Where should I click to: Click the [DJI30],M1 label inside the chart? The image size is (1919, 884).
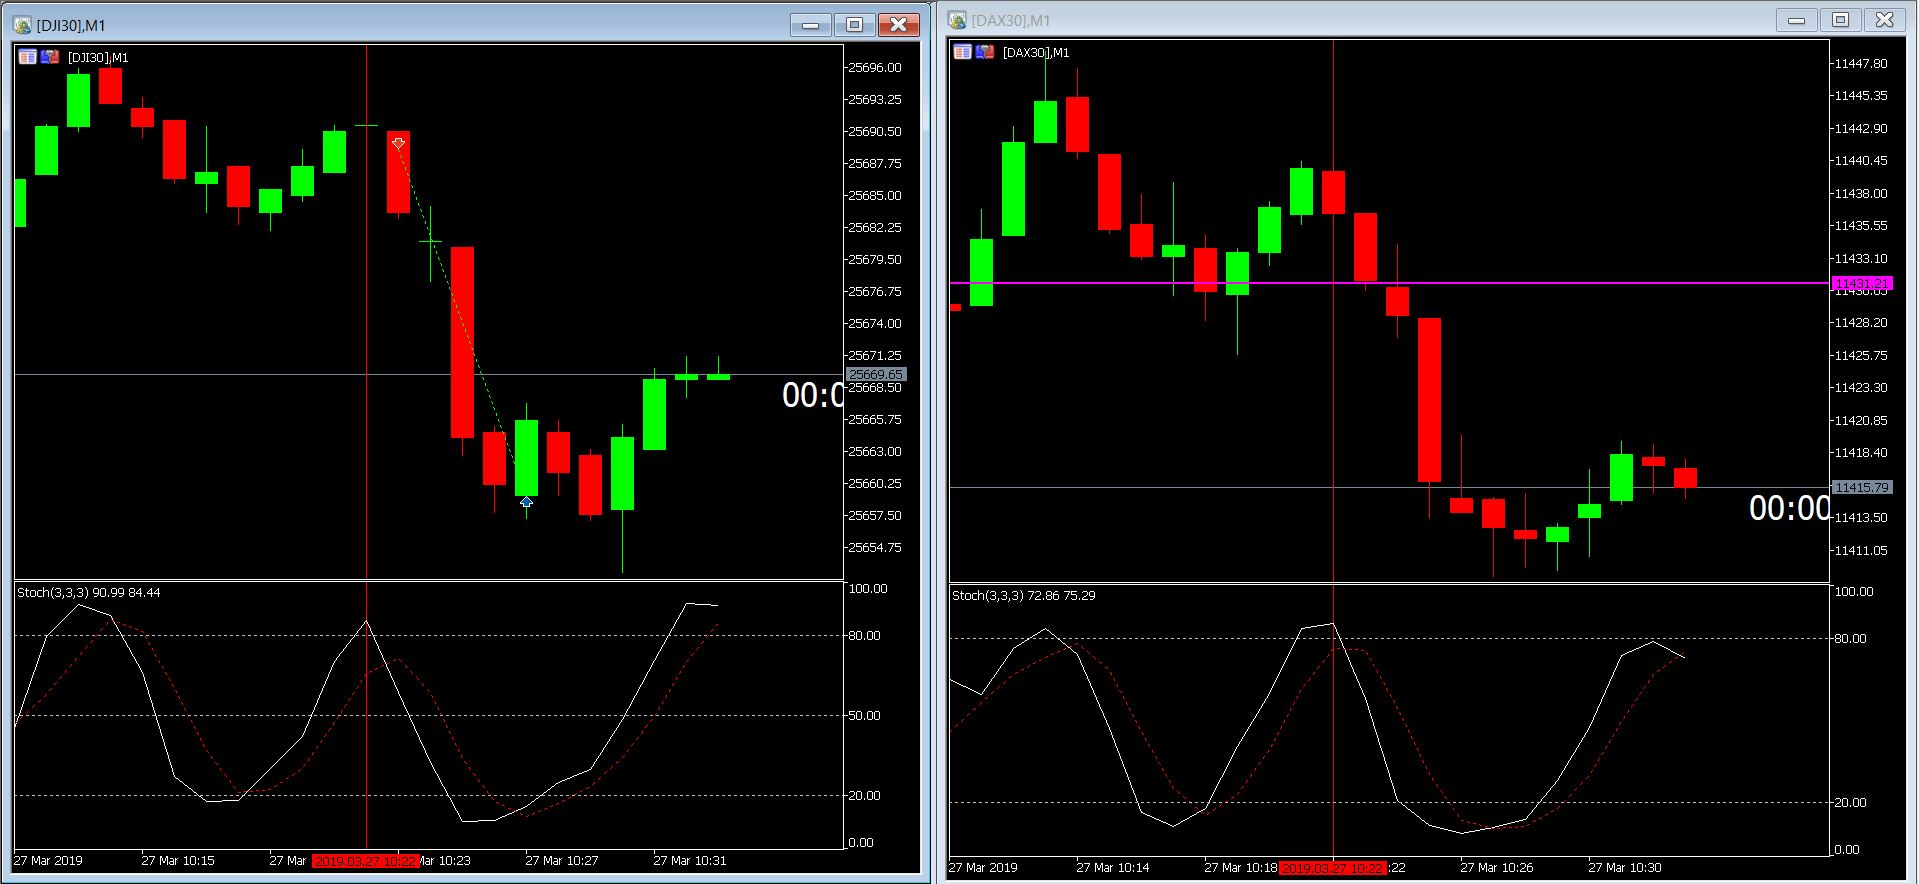[x=98, y=58]
